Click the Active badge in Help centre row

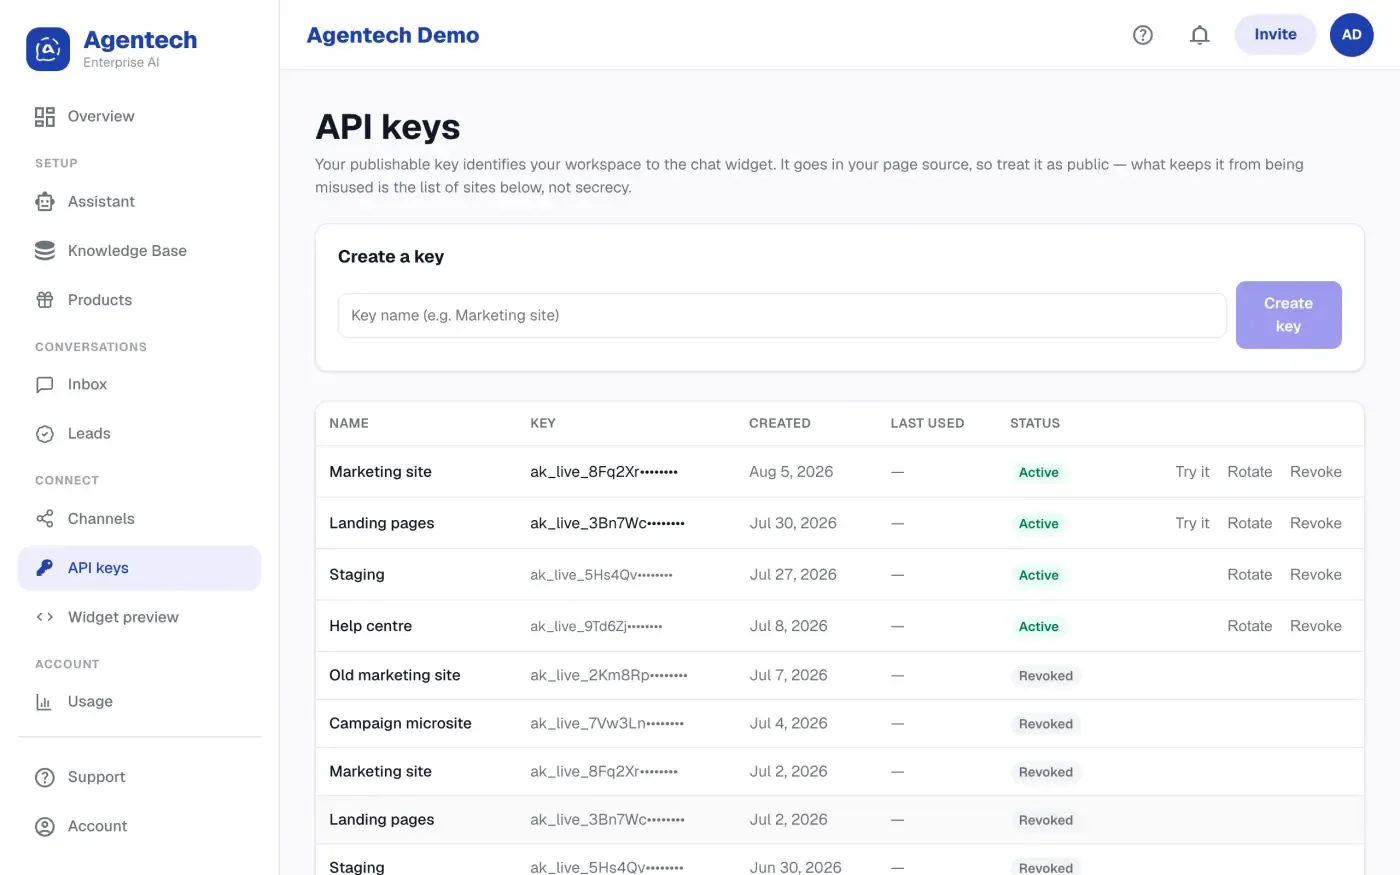click(x=1039, y=627)
